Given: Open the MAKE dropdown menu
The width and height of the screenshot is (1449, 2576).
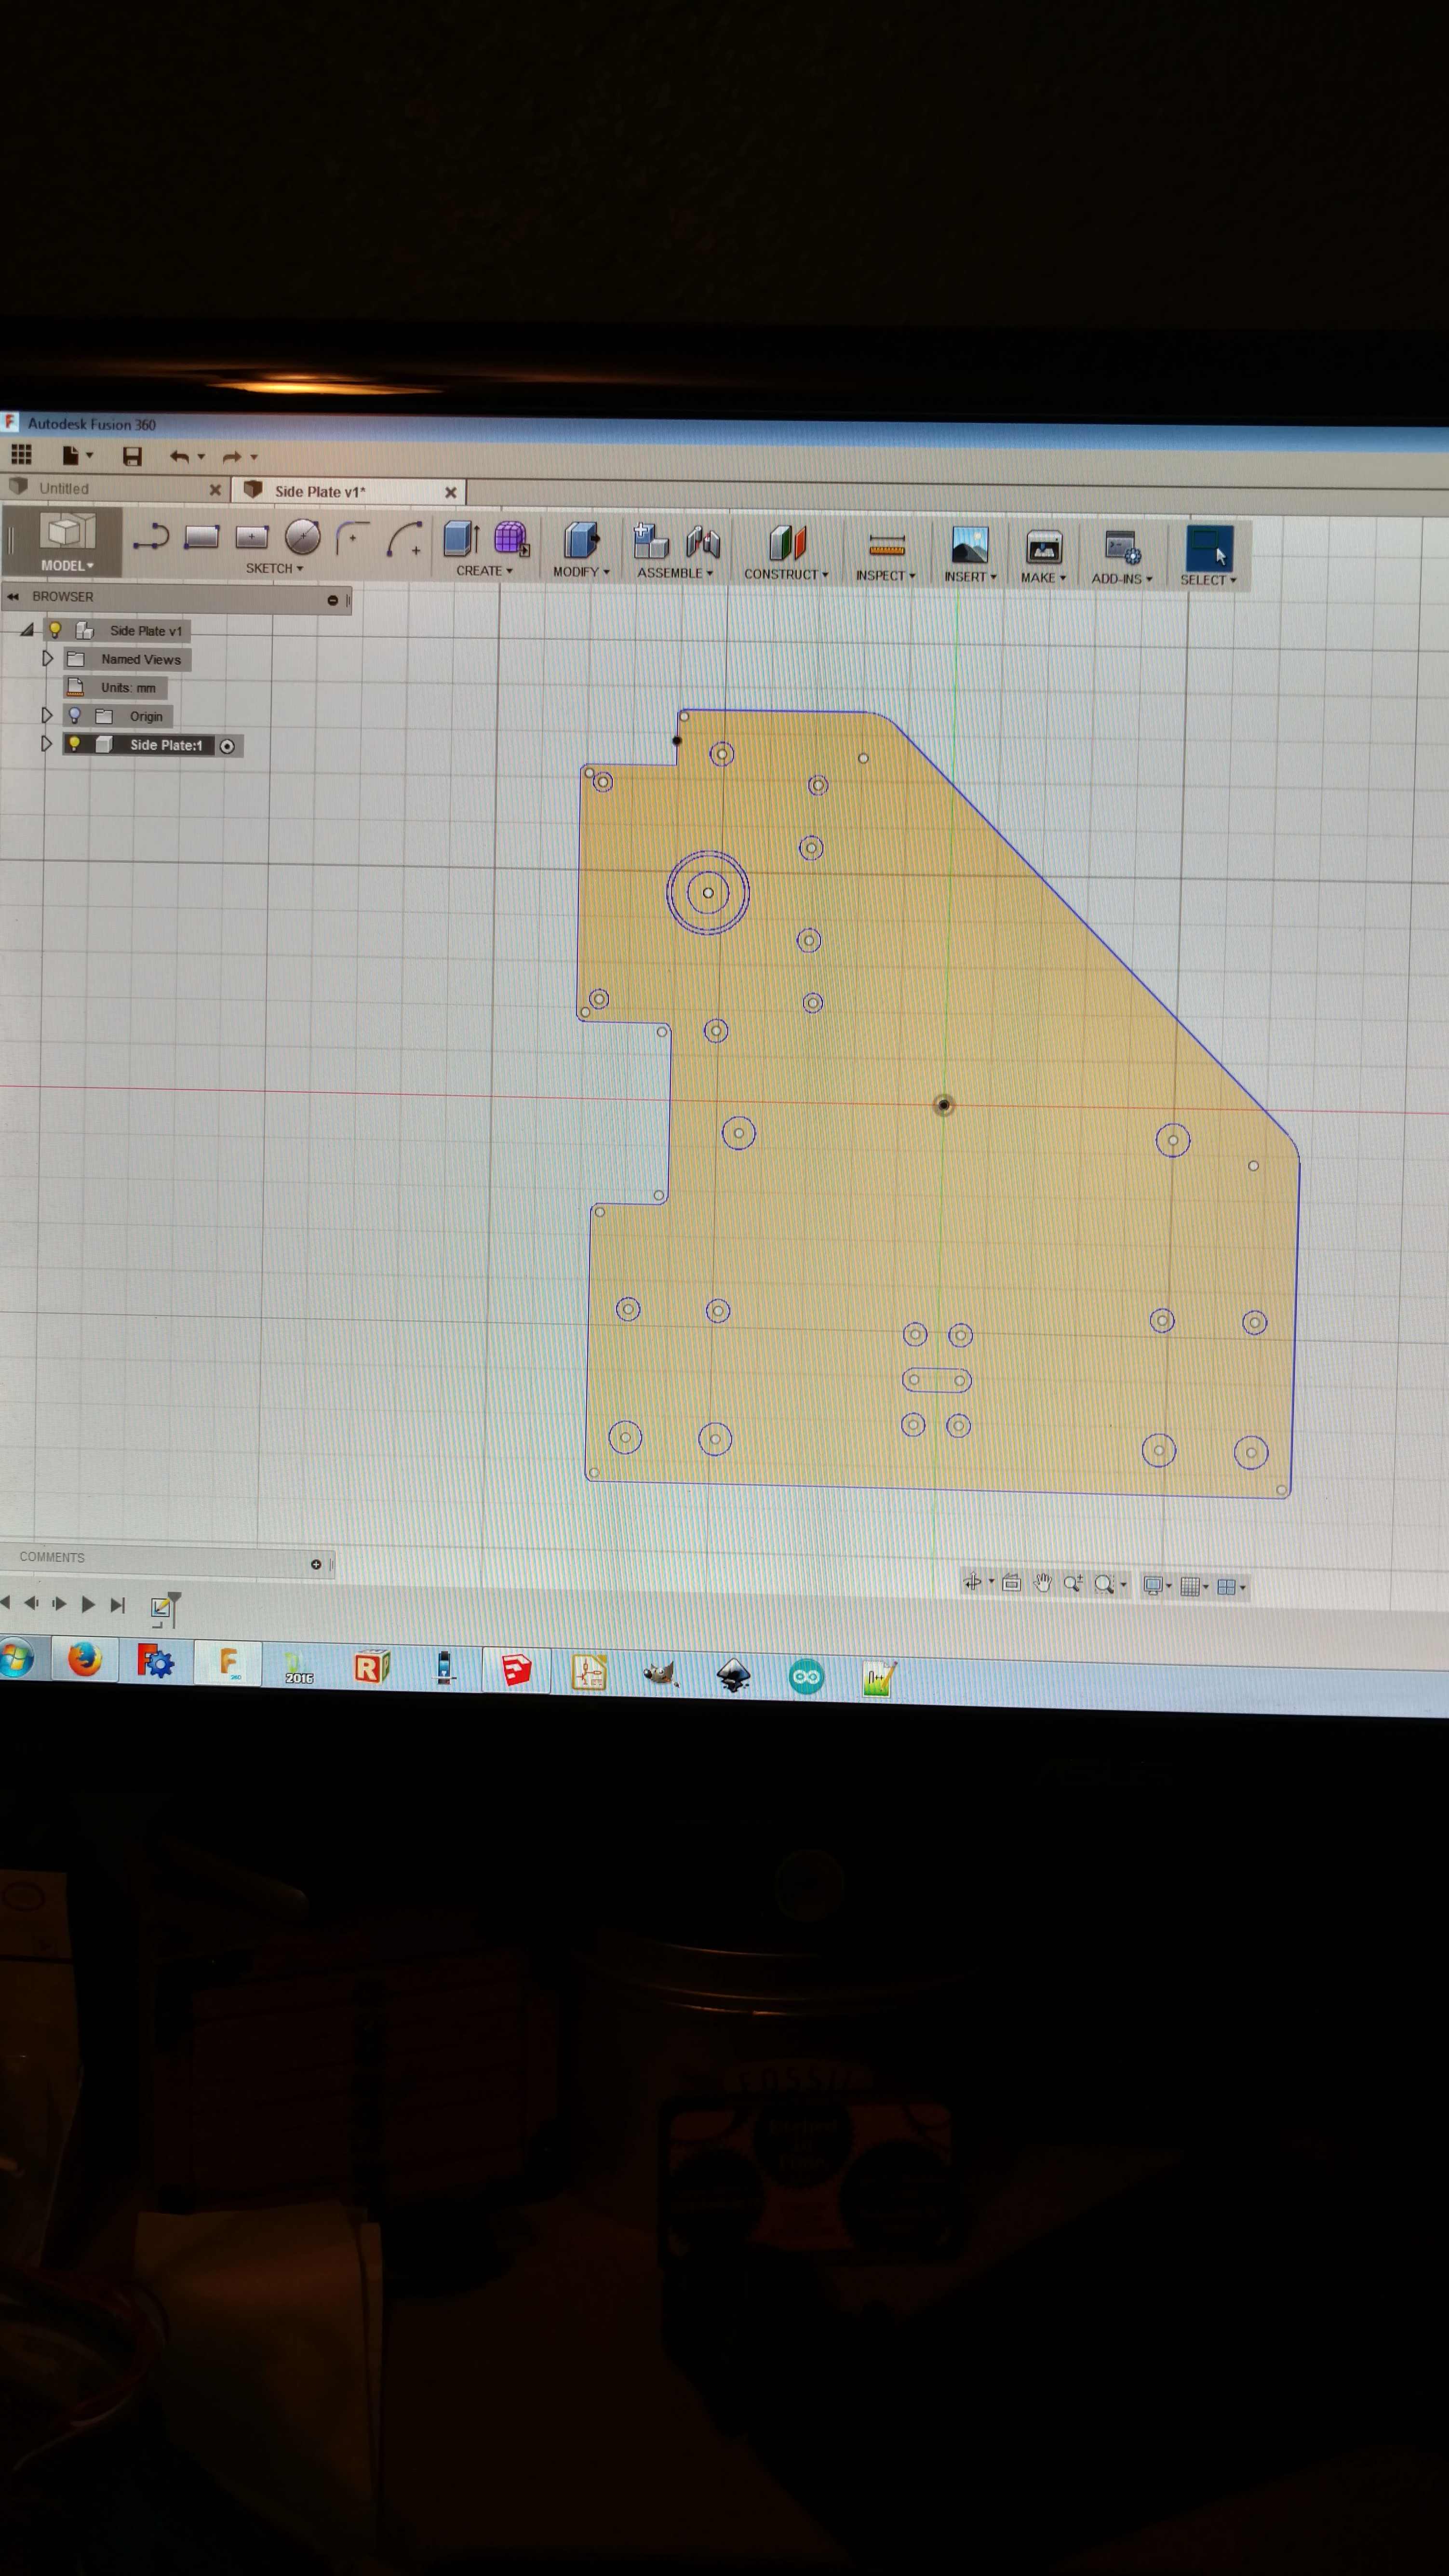Looking at the screenshot, I should point(1043,578).
